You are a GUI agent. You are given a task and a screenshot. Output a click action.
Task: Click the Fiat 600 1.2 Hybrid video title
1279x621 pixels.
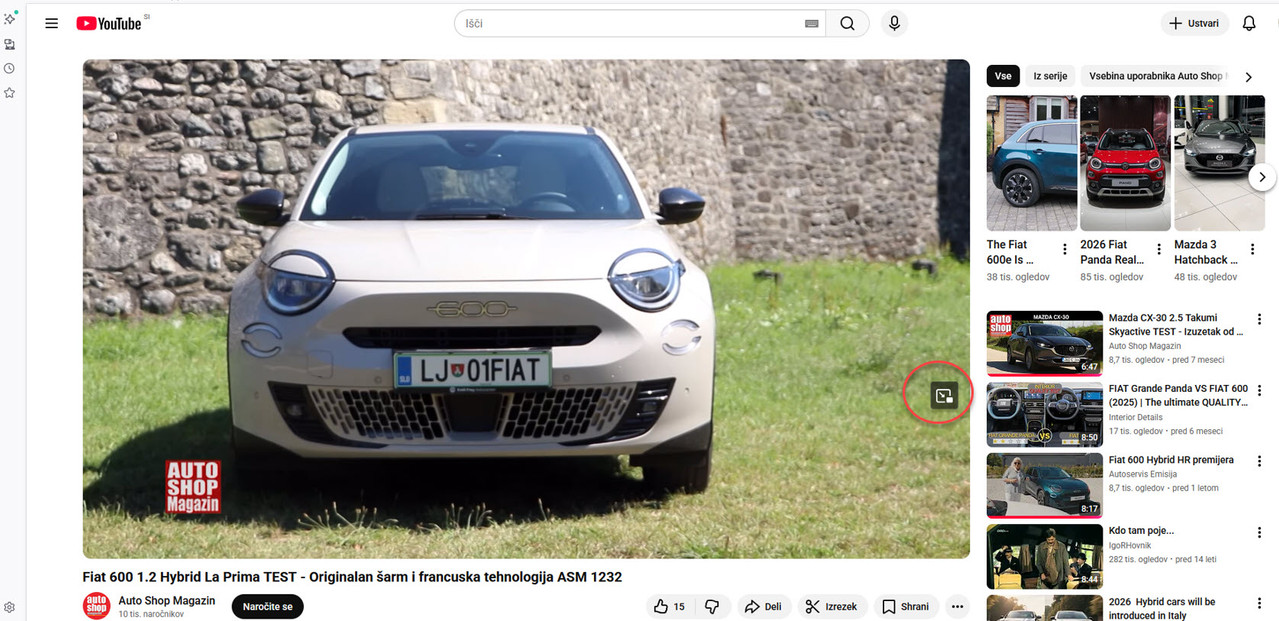pyautogui.click(x=352, y=577)
